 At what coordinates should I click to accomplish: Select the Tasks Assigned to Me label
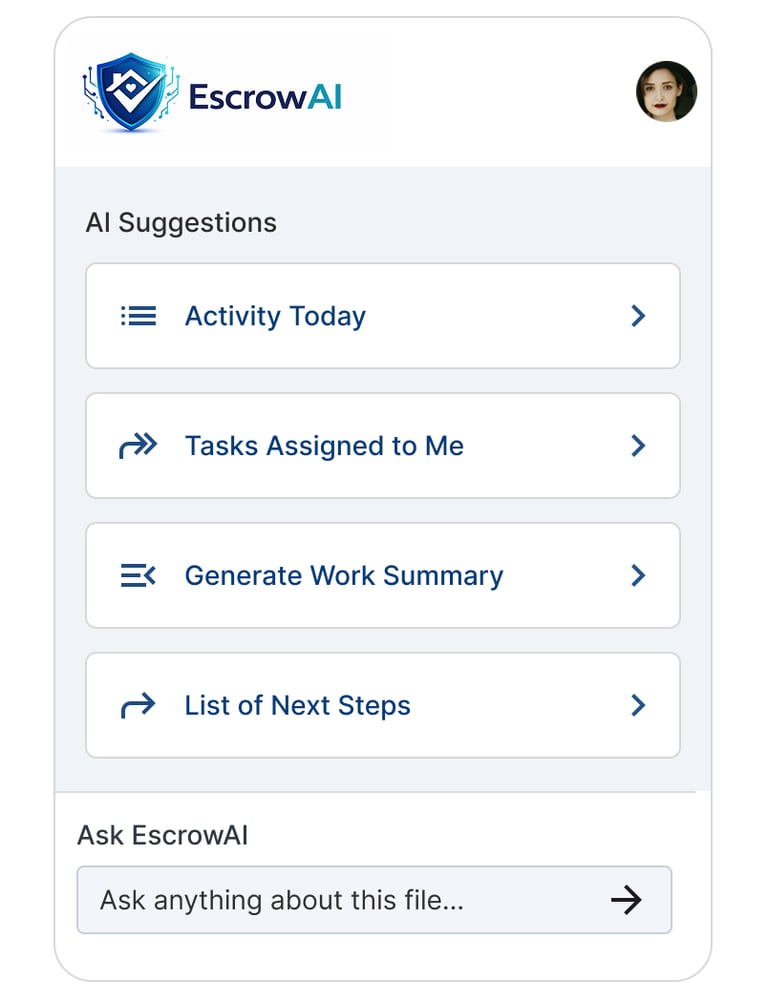click(x=324, y=446)
